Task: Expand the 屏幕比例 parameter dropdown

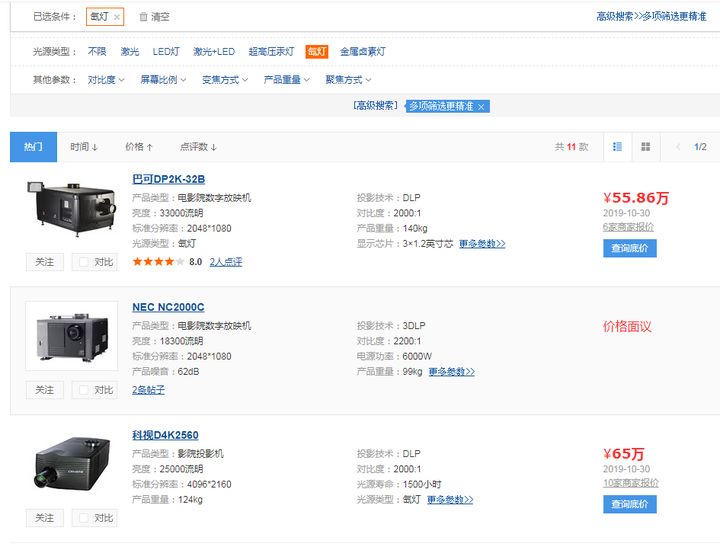Action: tap(163, 80)
